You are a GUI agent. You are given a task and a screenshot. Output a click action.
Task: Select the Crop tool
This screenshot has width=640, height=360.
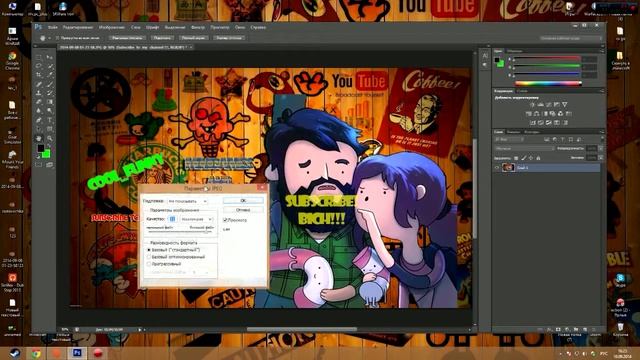[39, 75]
